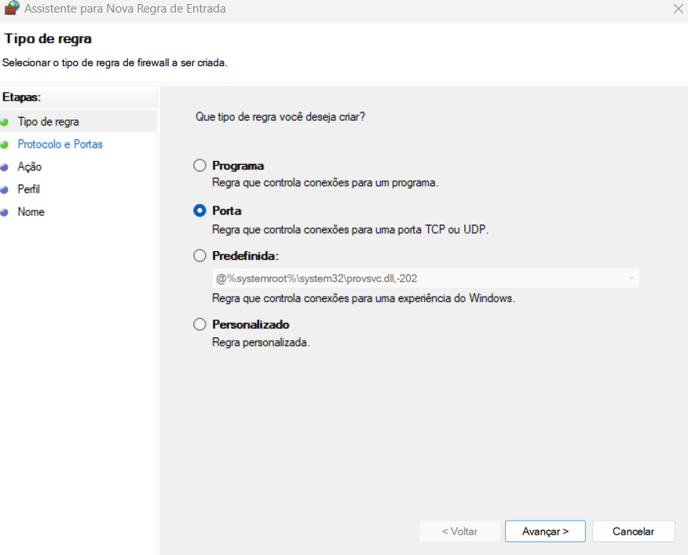
Task: Select the Perfil step in Etapas
Action: click(29, 190)
